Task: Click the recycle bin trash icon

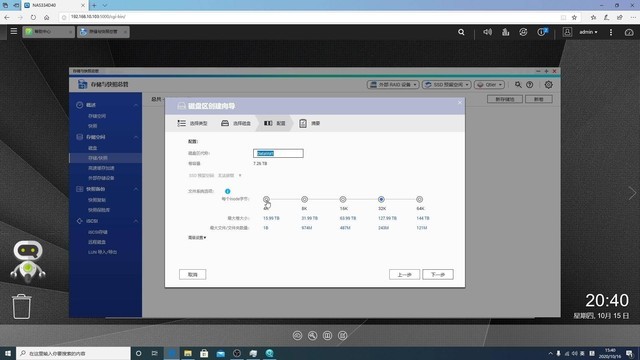Action: coord(22,306)
